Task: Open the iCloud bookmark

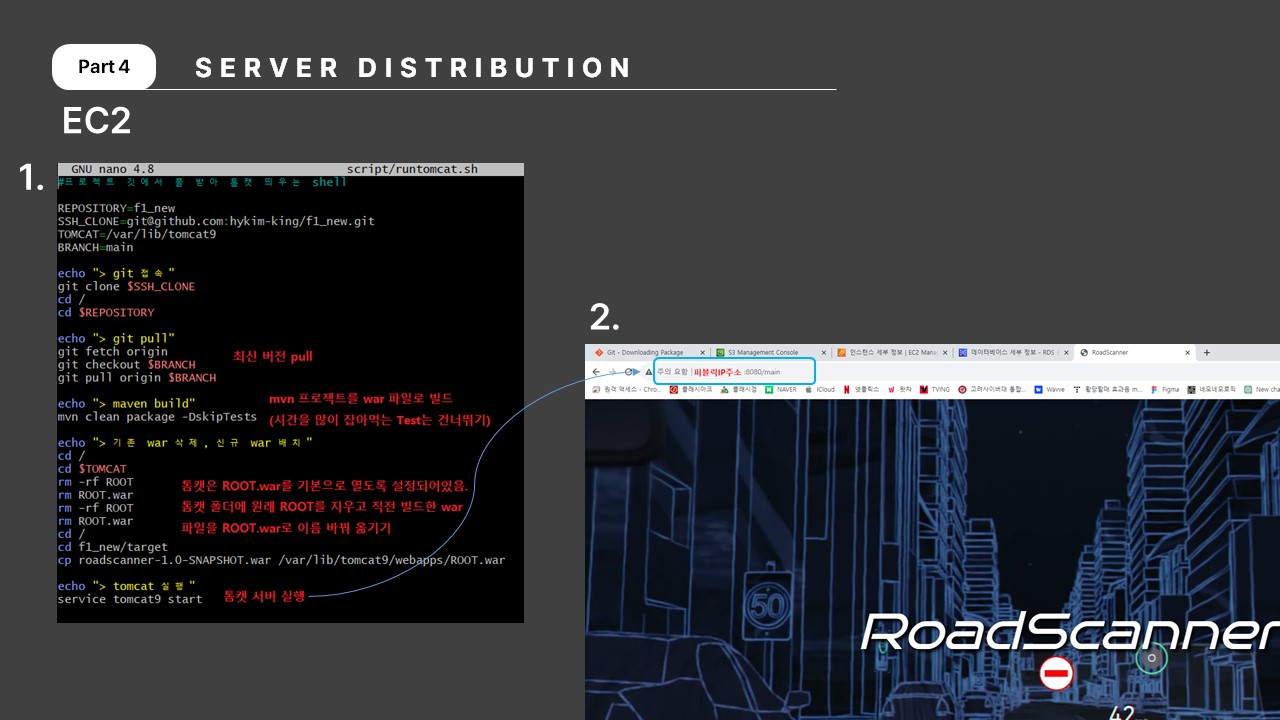Action: pos(820,389)
